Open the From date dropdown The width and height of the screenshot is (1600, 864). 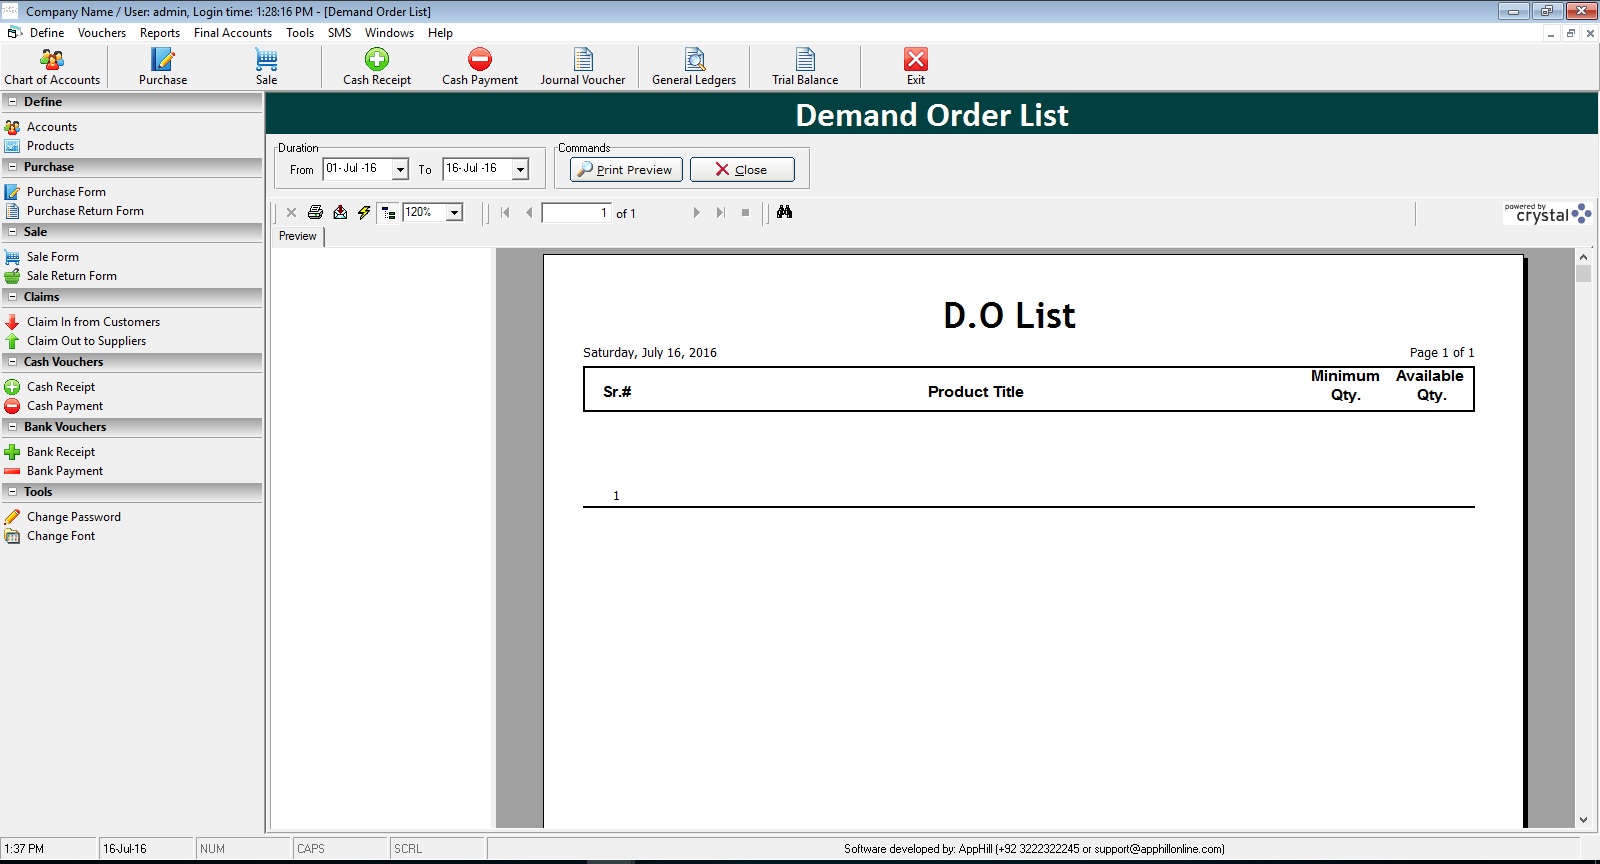point(400,170)
